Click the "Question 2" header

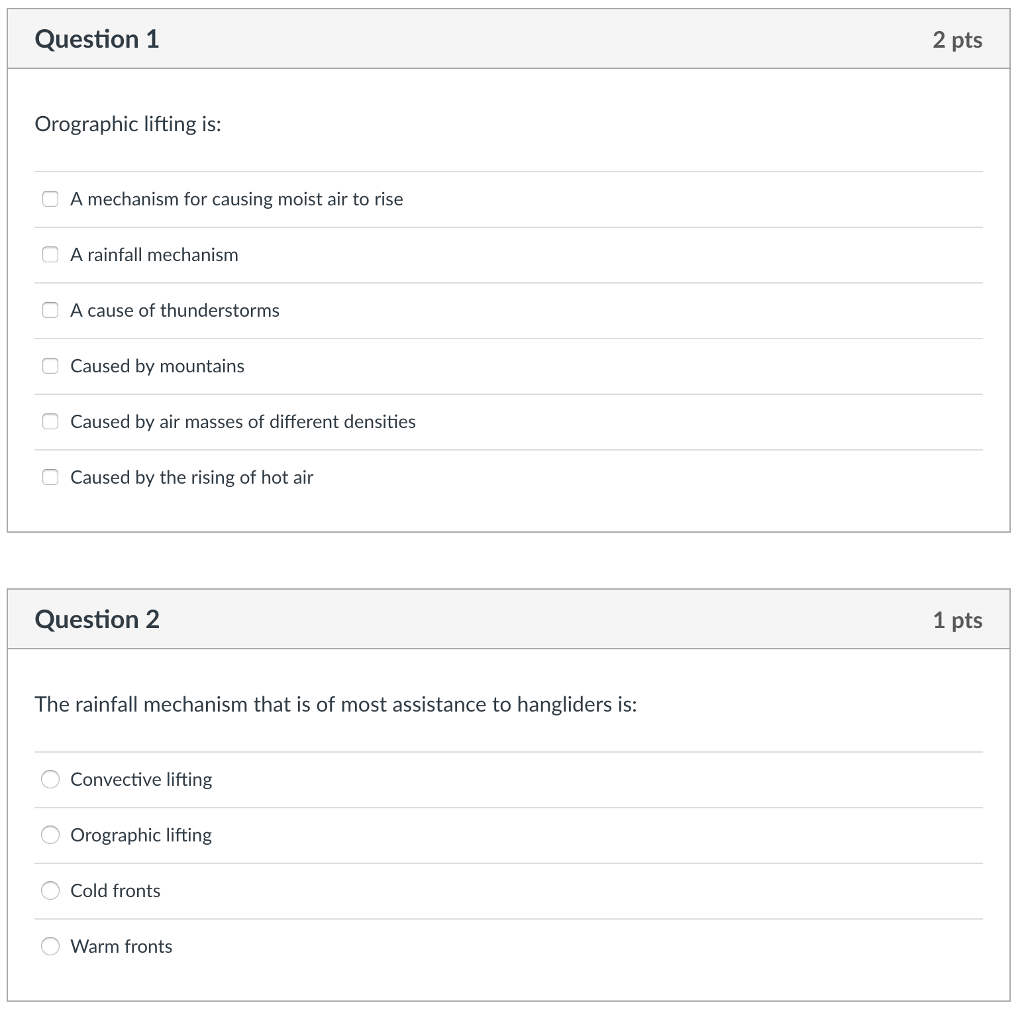[x=96, y=619]
